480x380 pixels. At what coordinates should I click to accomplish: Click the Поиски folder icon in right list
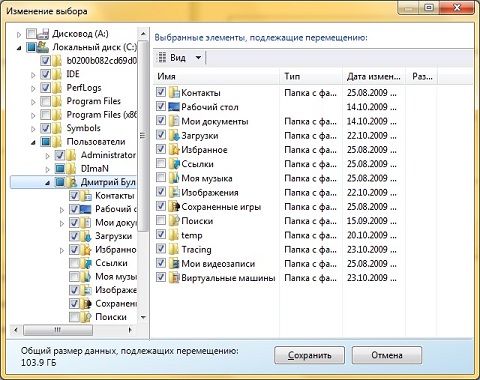pyautogui.click(x=174, y=221)
